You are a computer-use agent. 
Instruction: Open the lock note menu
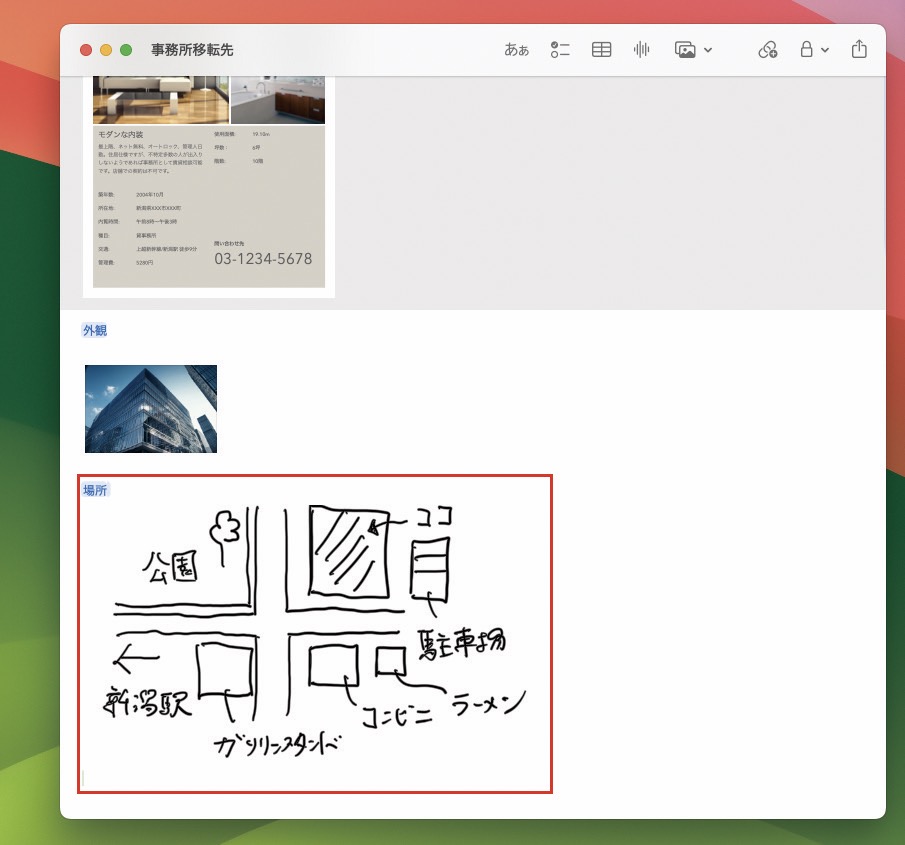(814, 50)
